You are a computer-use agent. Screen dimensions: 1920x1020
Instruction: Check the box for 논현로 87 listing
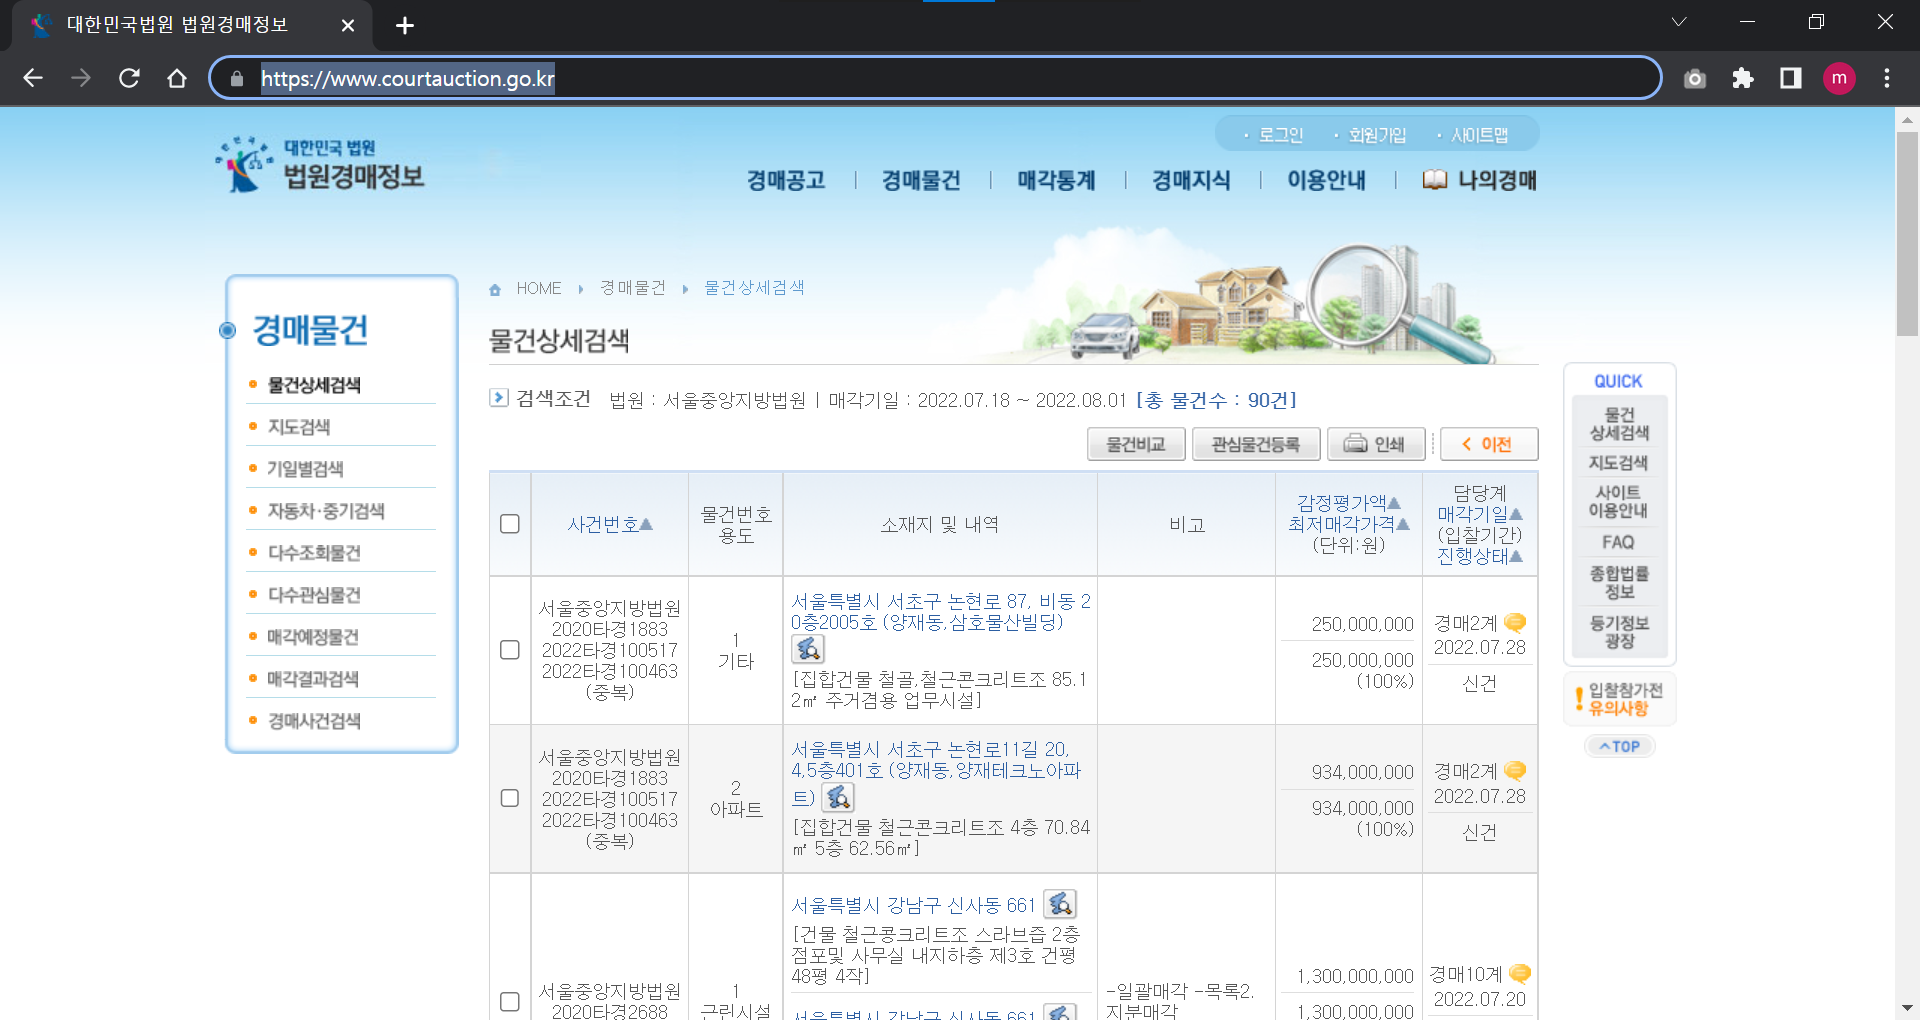click(x=510, y=650)
